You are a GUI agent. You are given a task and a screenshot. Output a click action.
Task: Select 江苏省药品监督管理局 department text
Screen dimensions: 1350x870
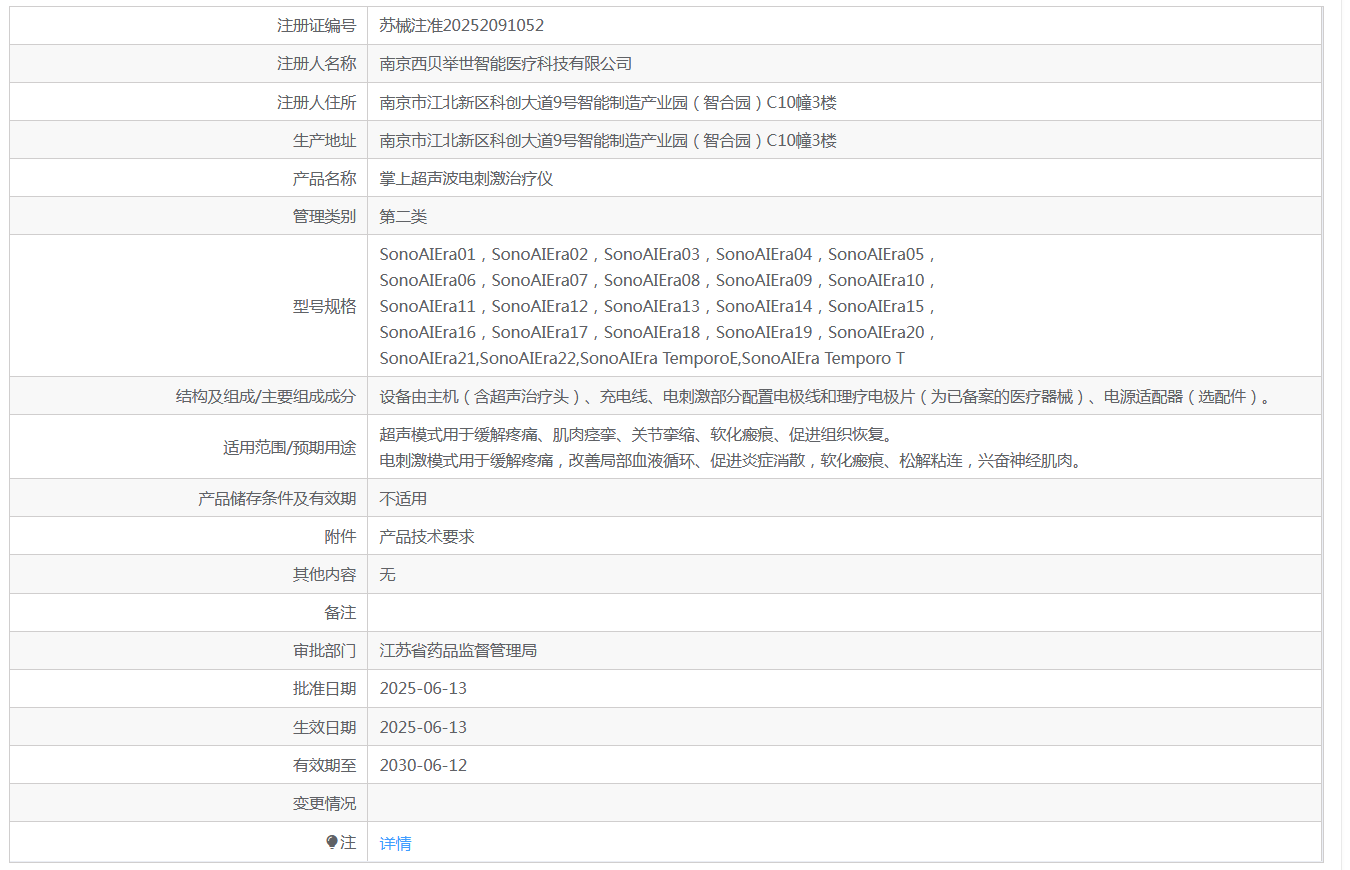coord(458,650)
